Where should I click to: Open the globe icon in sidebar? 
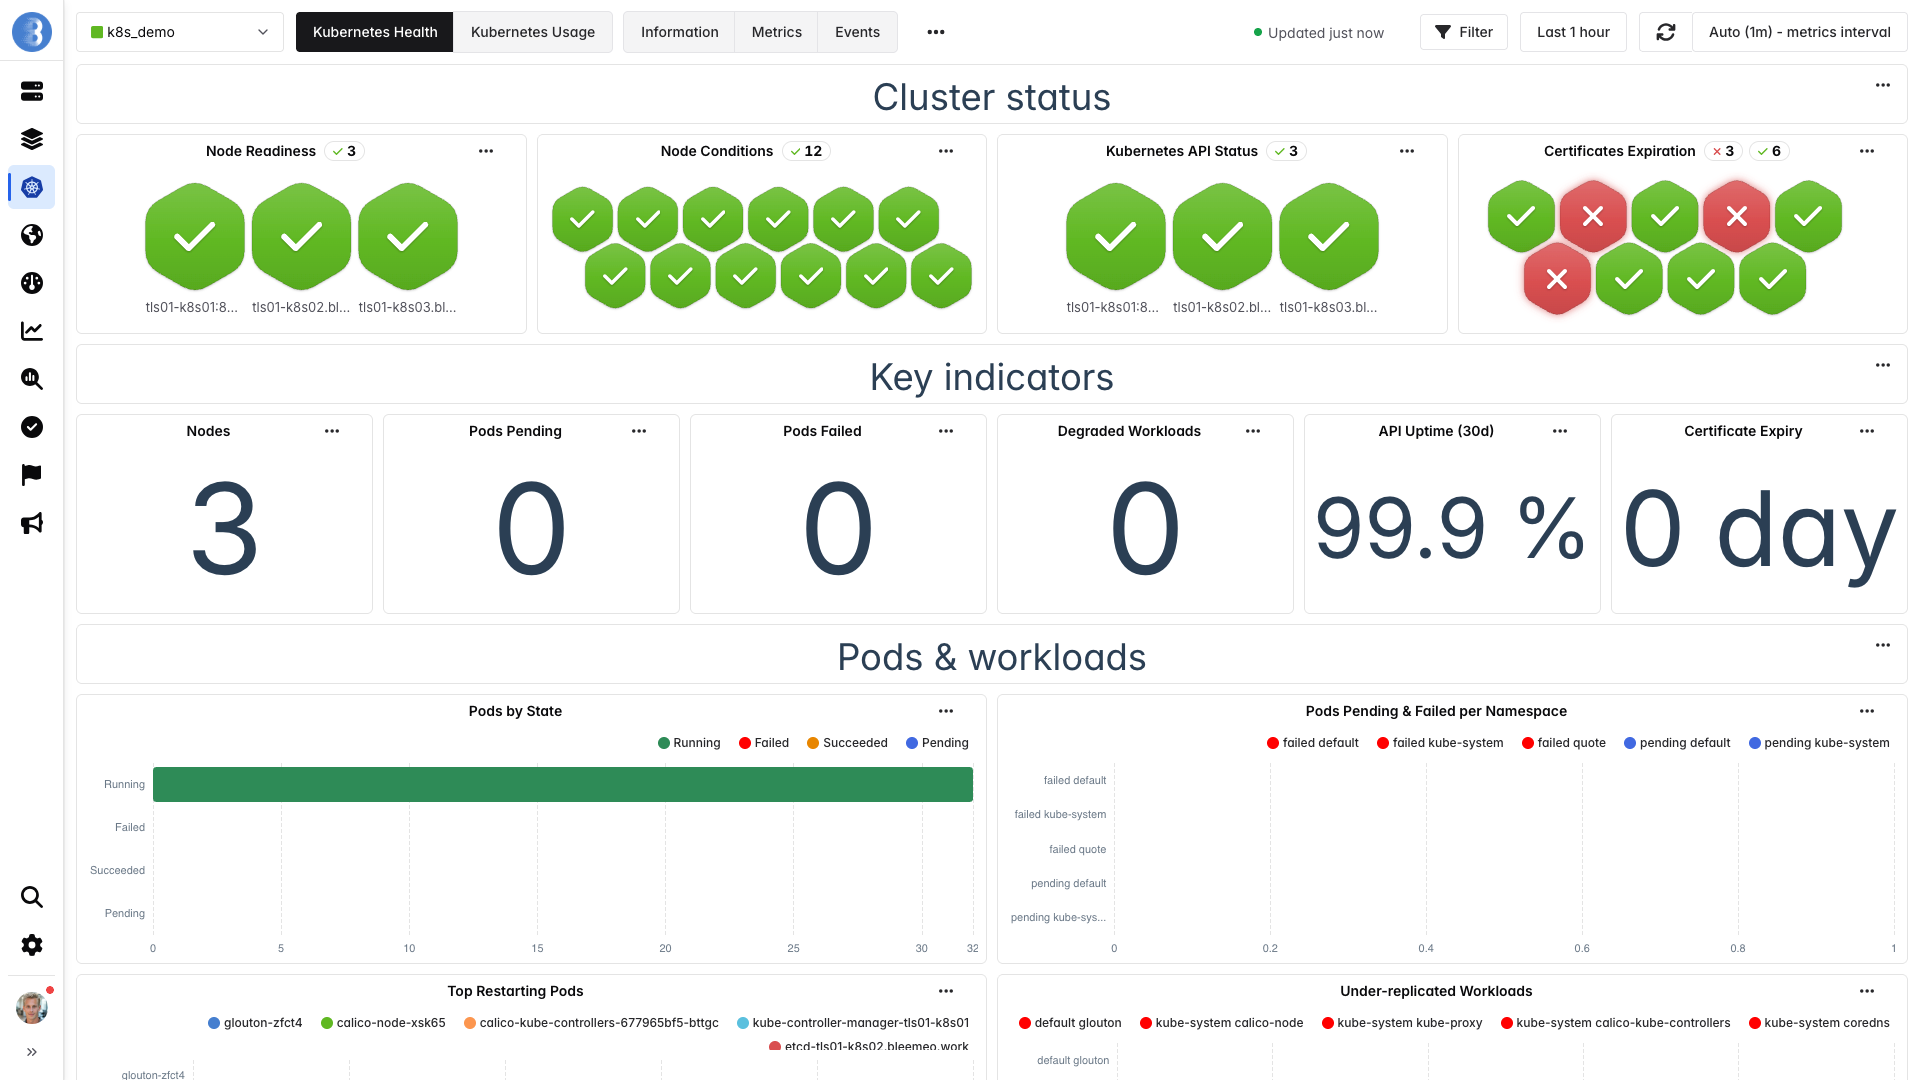click(x=32, y=235)
